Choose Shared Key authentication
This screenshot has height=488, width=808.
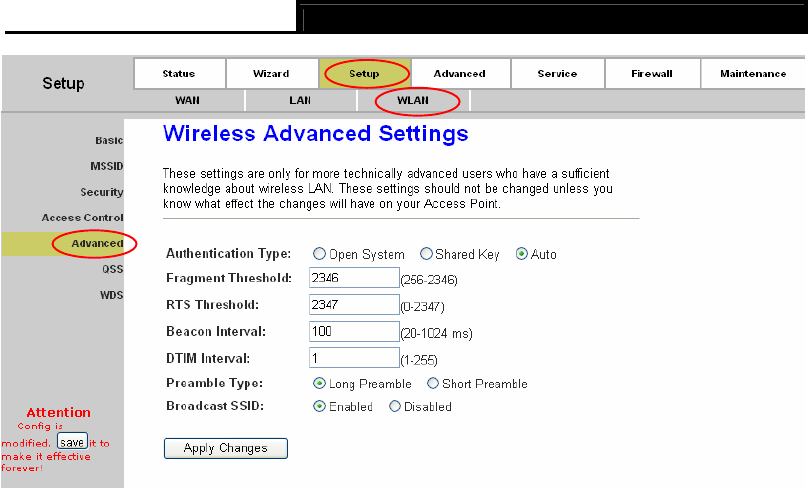426,254
